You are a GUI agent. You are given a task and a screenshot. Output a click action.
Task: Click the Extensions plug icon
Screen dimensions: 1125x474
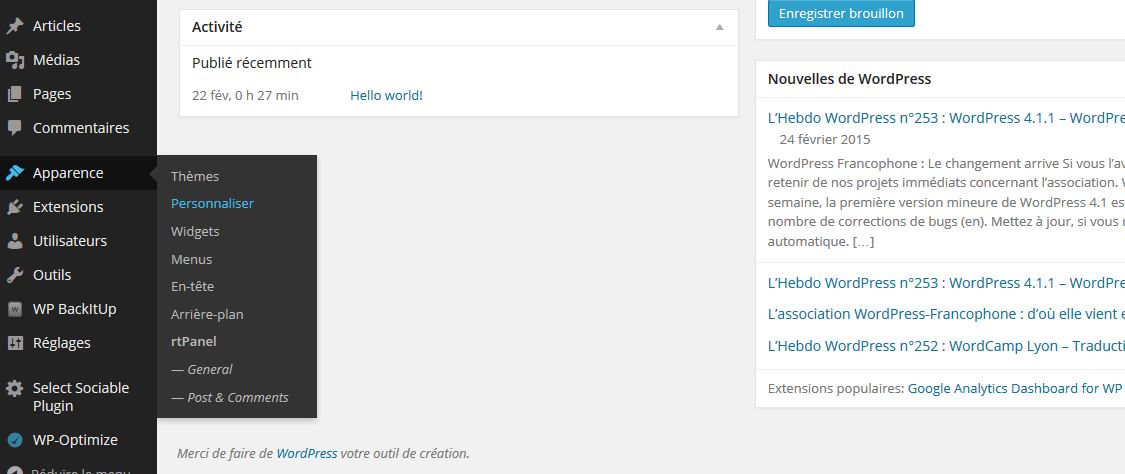[15, 207]
